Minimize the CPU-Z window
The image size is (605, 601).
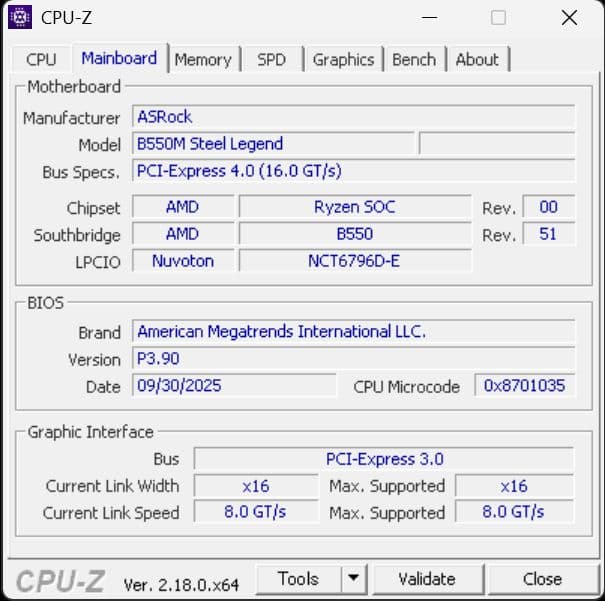coord(429,17)
